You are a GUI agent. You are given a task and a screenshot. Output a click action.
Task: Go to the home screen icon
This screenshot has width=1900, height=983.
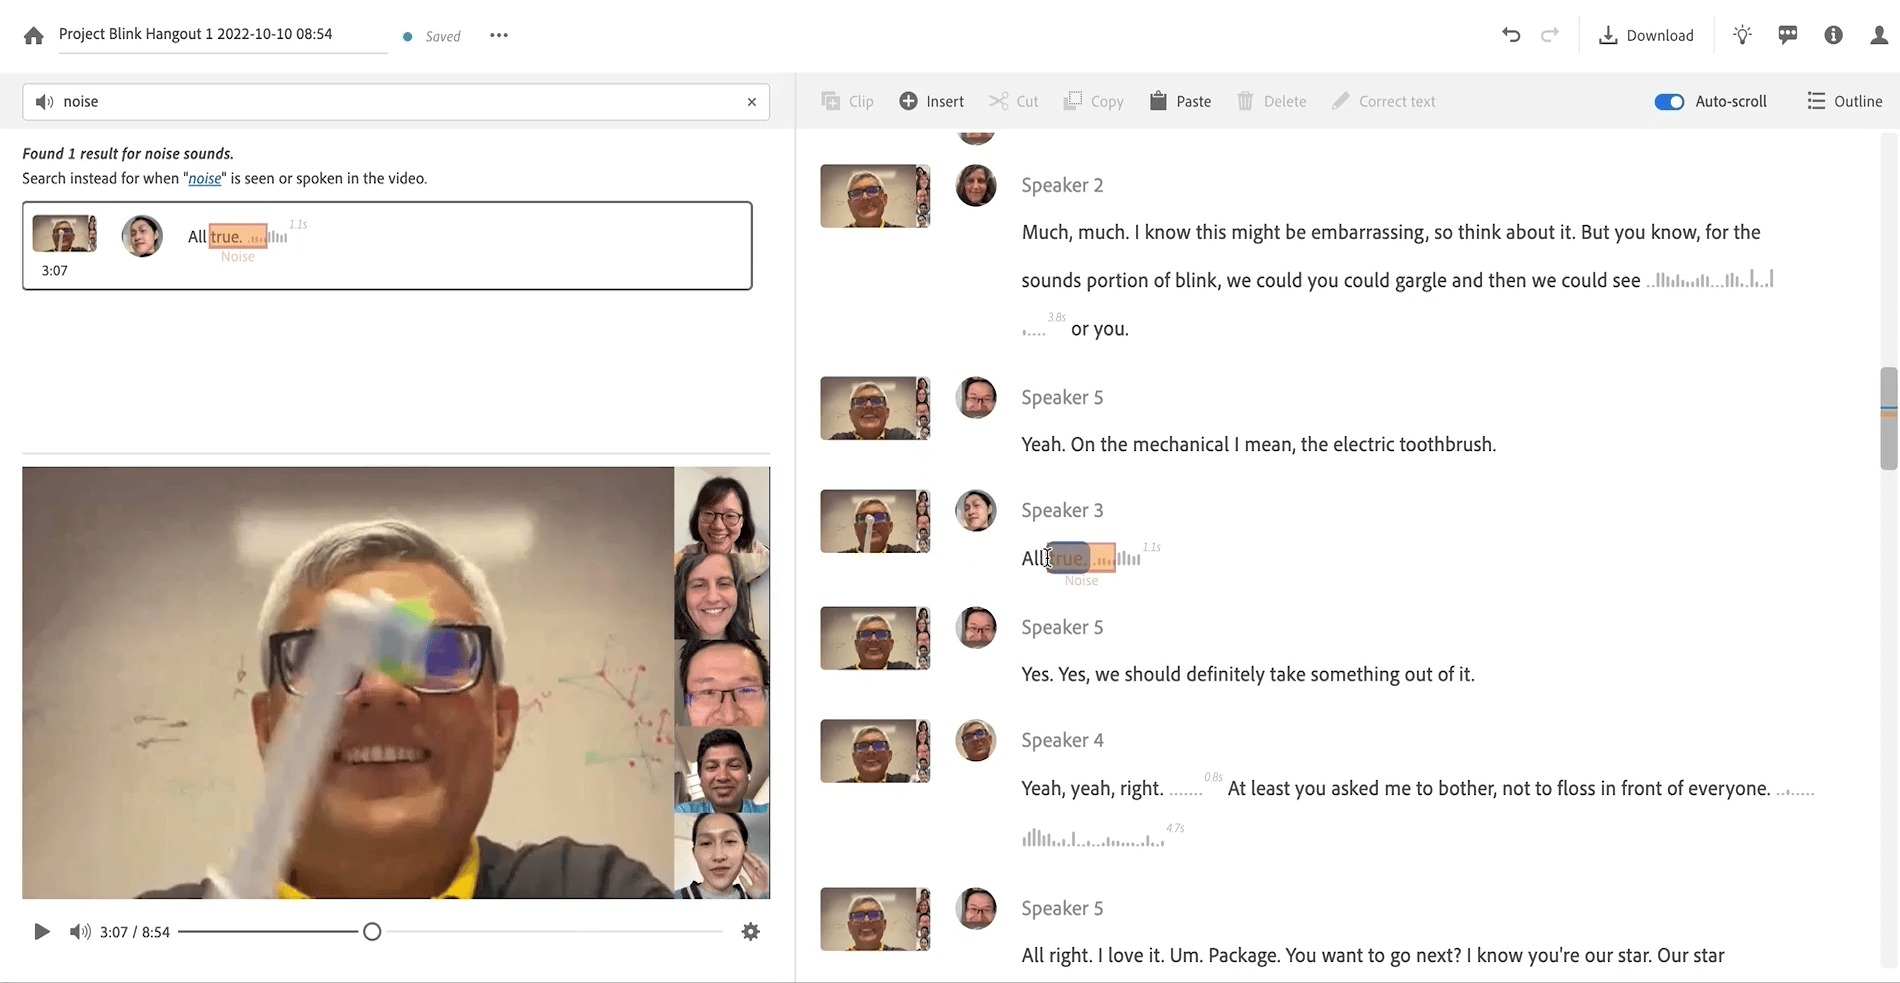tap(33, 36)
